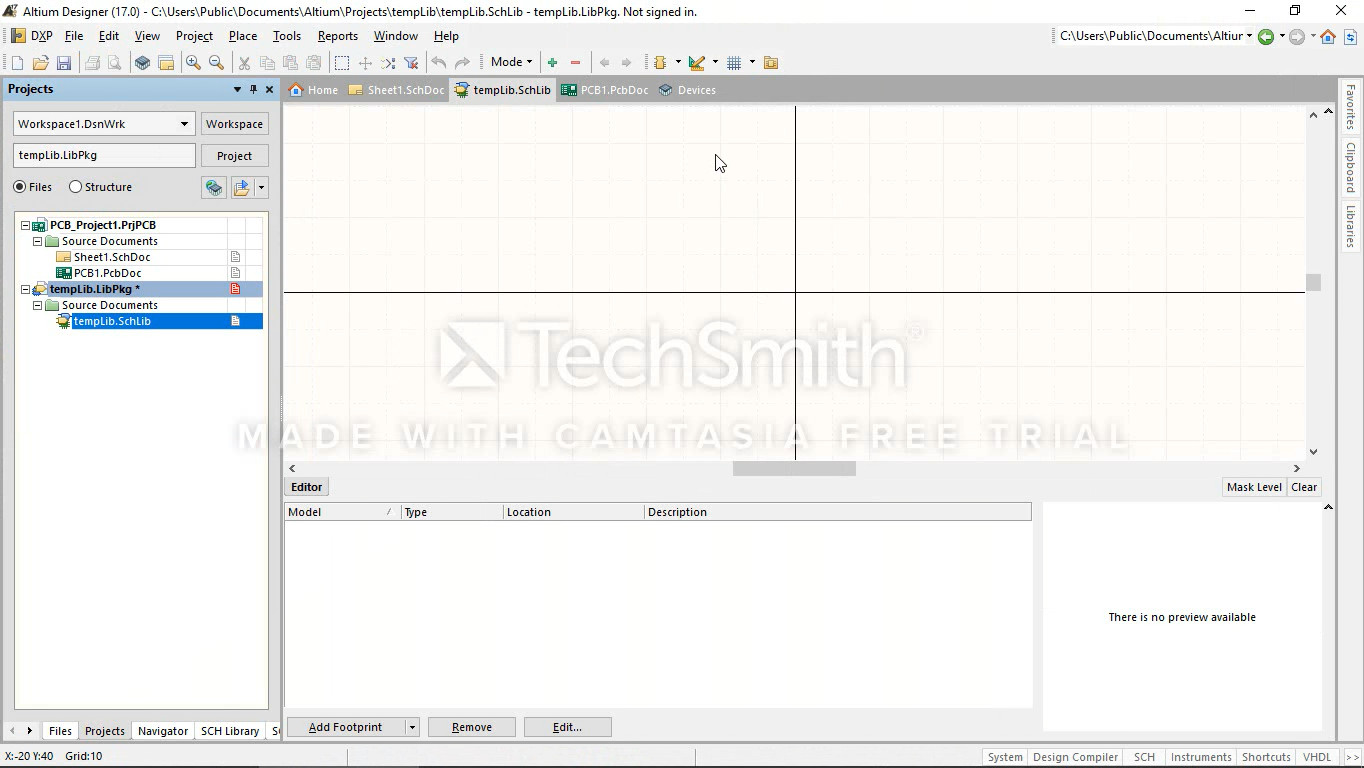
Task: Collapse the PCB_Project1.PrjPCB tree node
Action: click(x=26, y=225)
